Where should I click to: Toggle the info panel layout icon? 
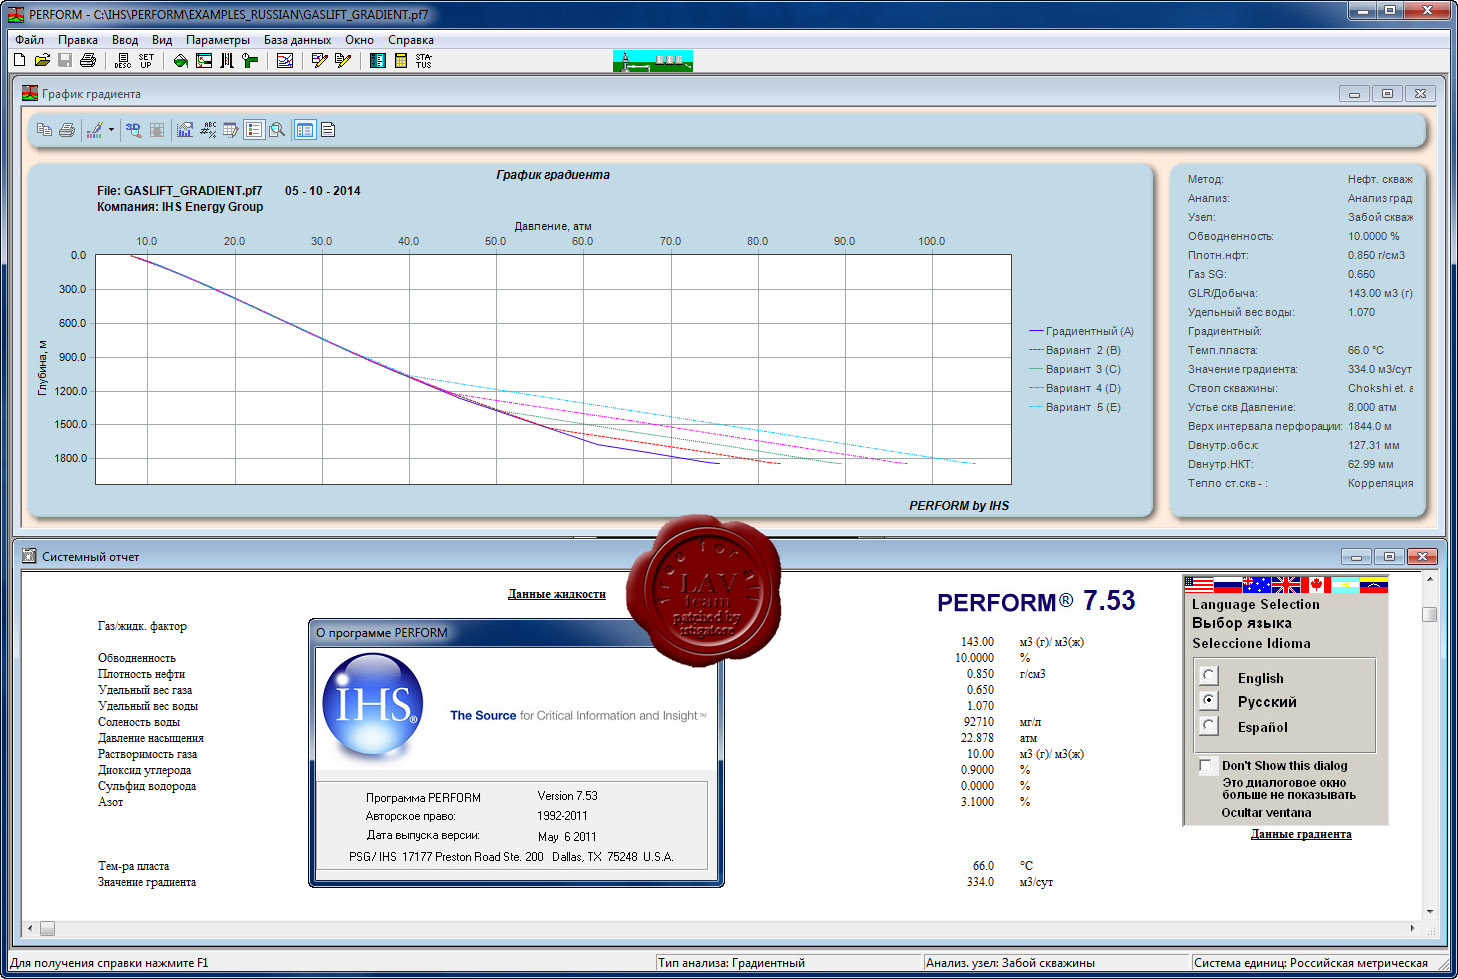[x=305, y=130]
